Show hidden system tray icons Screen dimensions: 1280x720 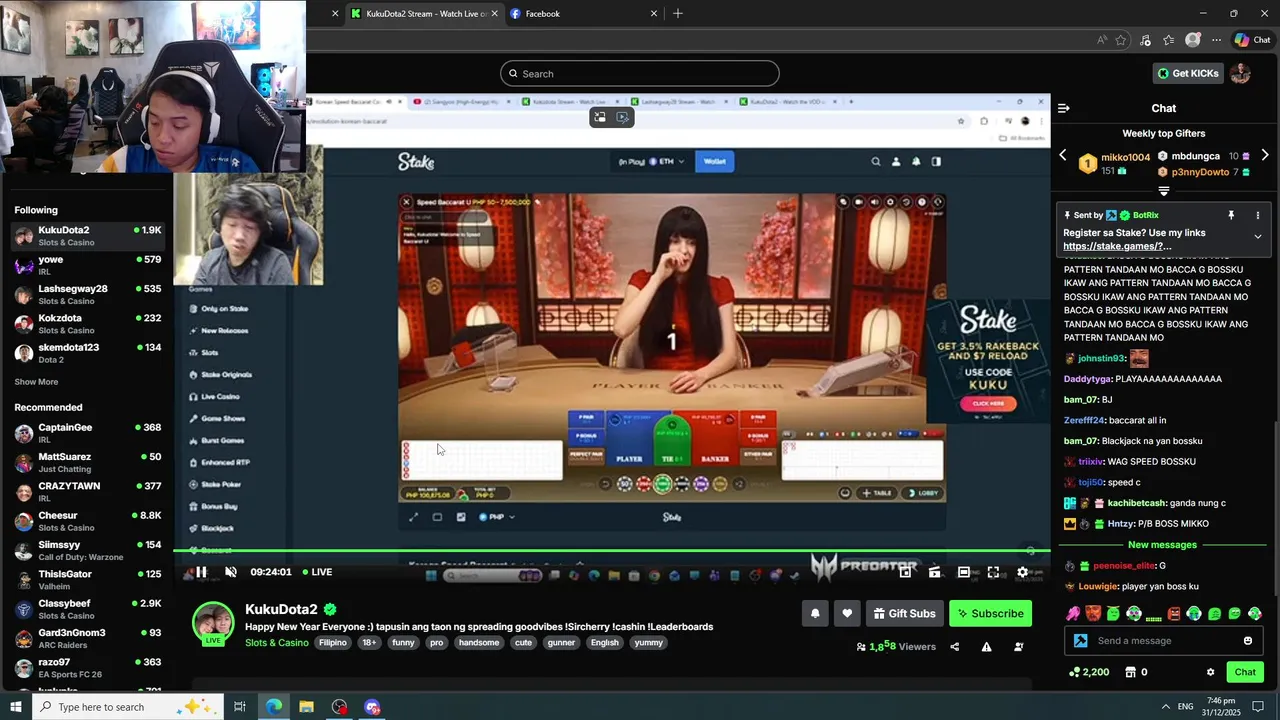[x=1164, y=707]
